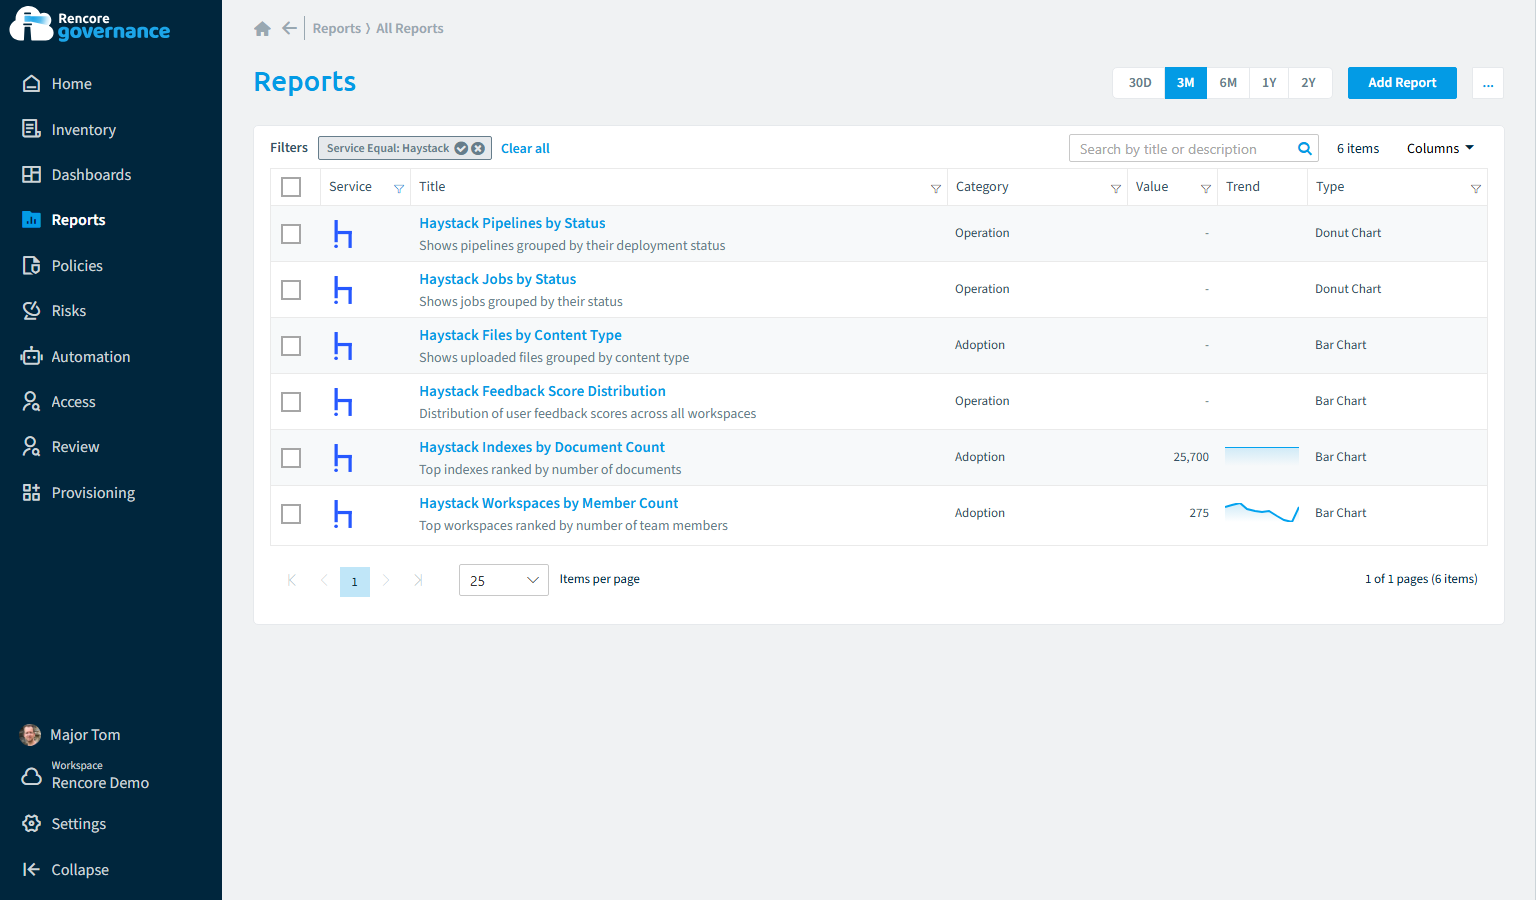This screenshot has height=900, width=1536.
Task: Check the Haystack Files by Content Type row
Action: (291, 346)
